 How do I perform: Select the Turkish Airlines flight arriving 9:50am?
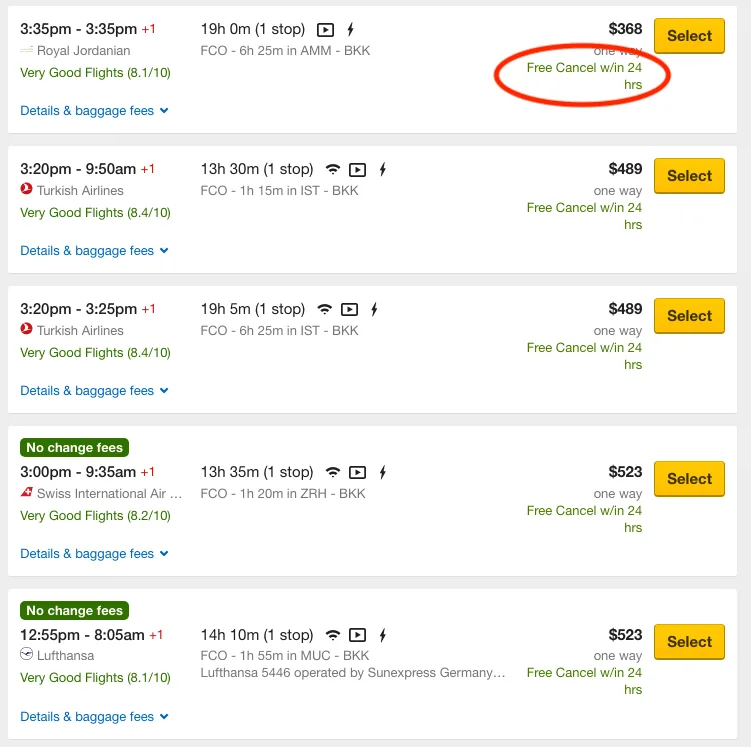click(689, 176)
